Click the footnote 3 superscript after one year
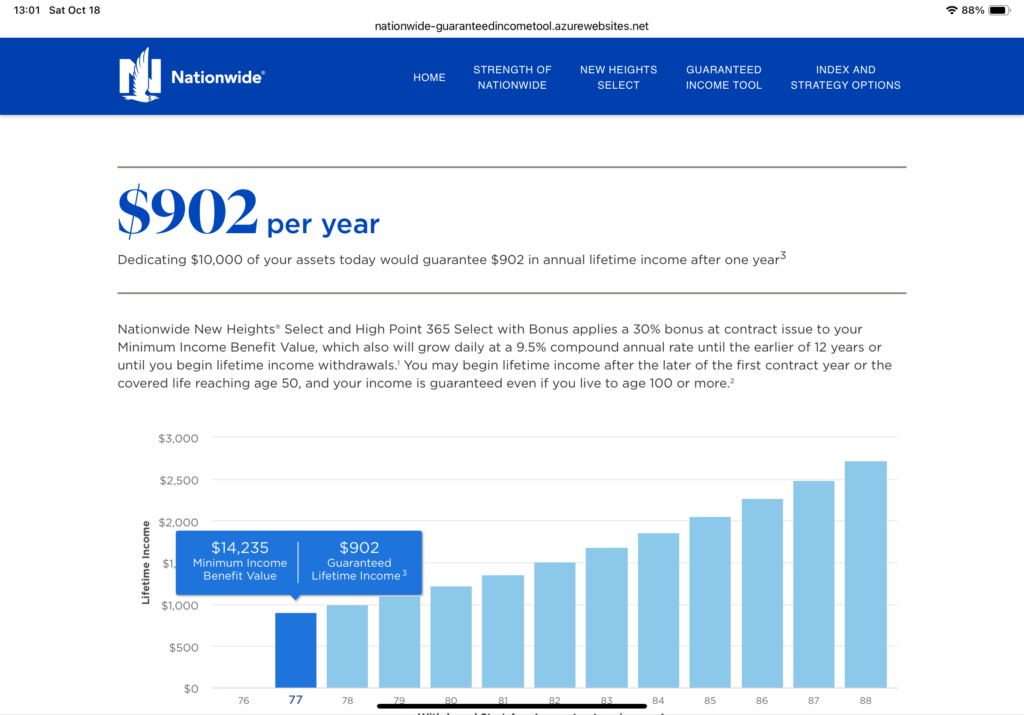Screen dimensions: 1024x715 click(x=783, y=257)
